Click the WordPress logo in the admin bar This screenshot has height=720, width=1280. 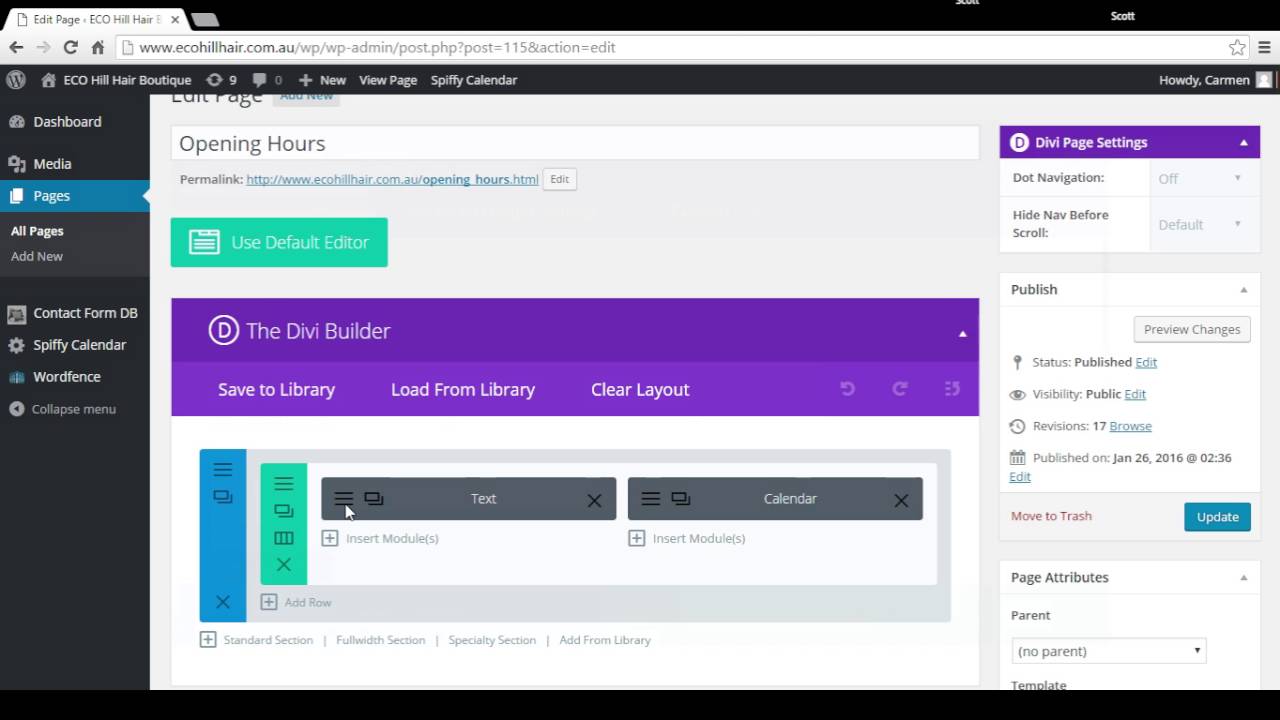tap(16, 80)
